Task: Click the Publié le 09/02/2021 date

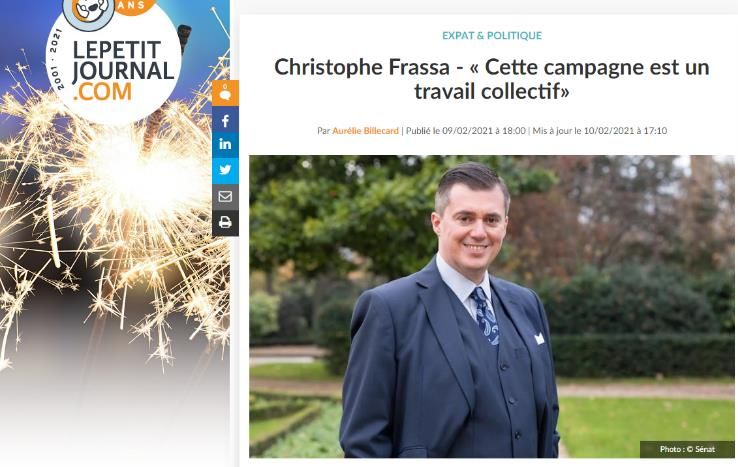Action: point(465,131)
